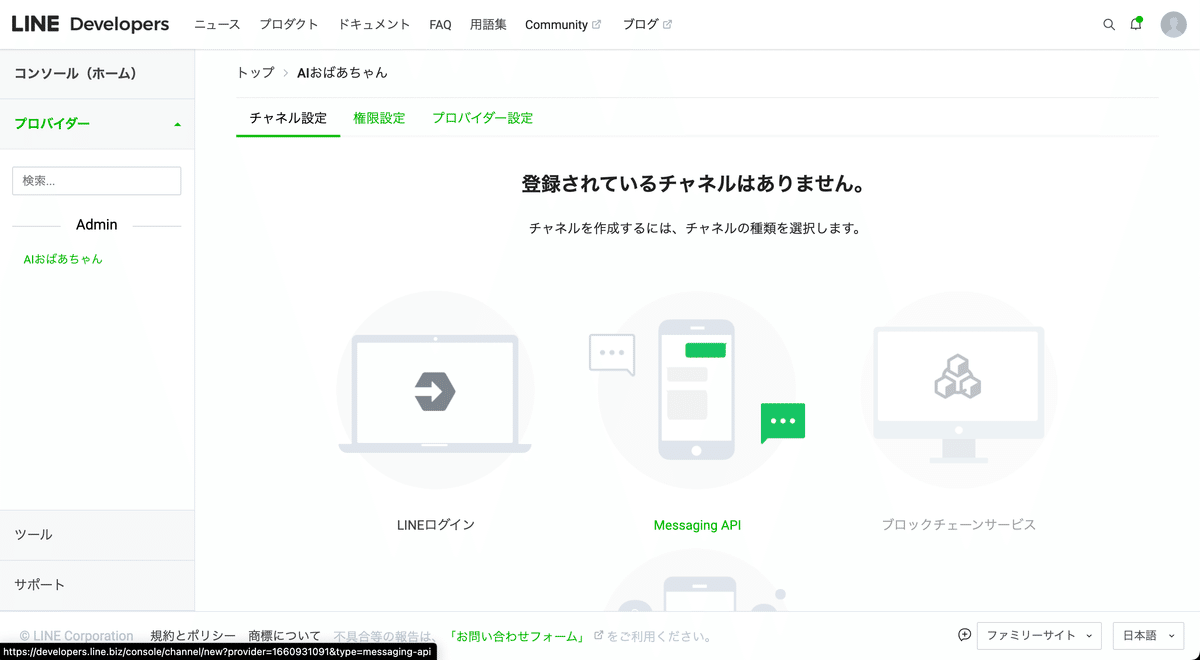Click the トップ breadcrumb link

tap(255, 73)
